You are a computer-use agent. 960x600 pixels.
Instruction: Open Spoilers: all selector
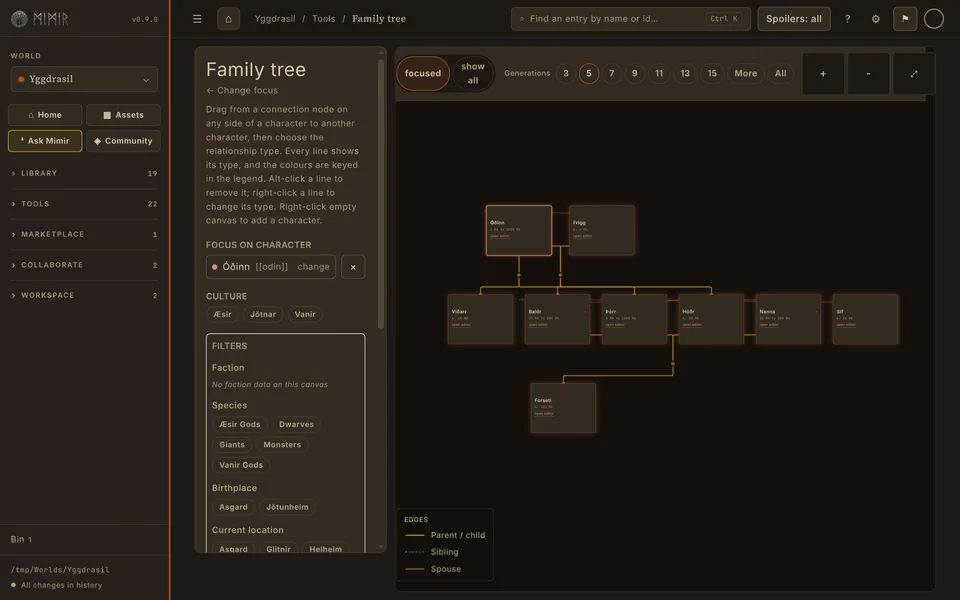[793, 19]
